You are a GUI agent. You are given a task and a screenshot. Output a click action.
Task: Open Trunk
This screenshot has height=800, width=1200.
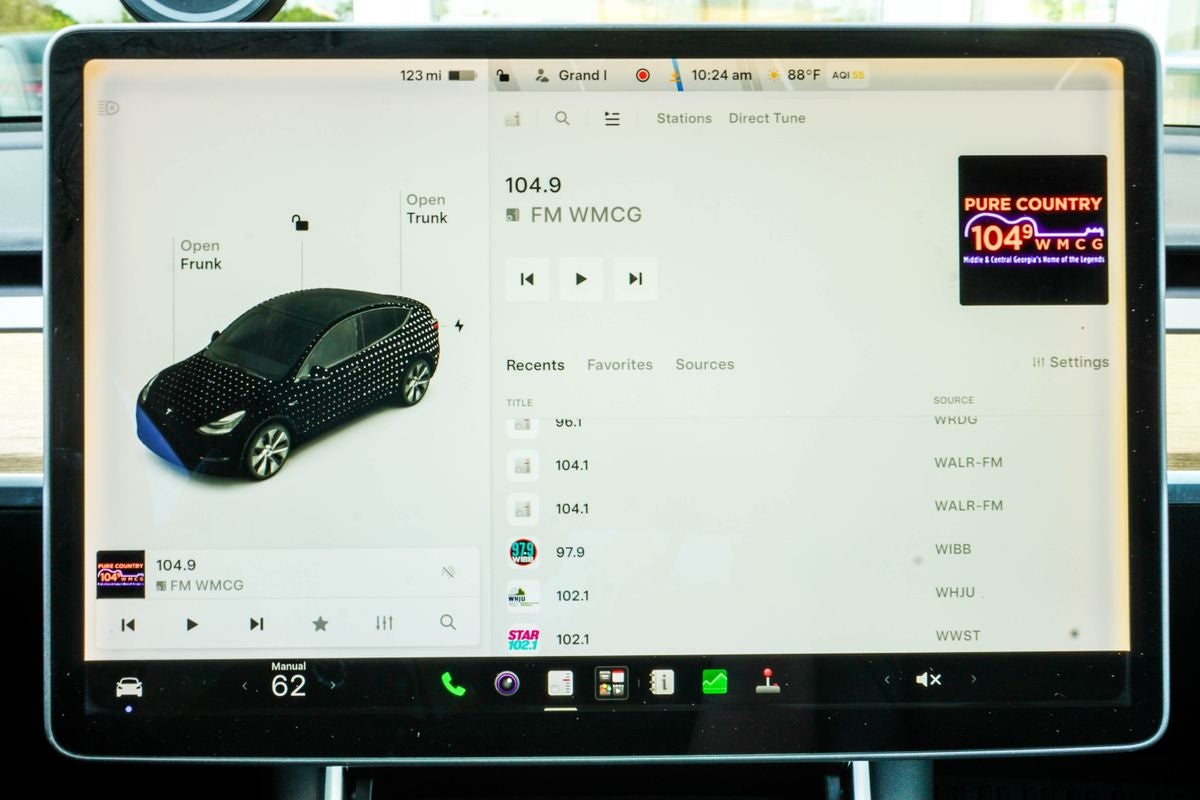426,209
